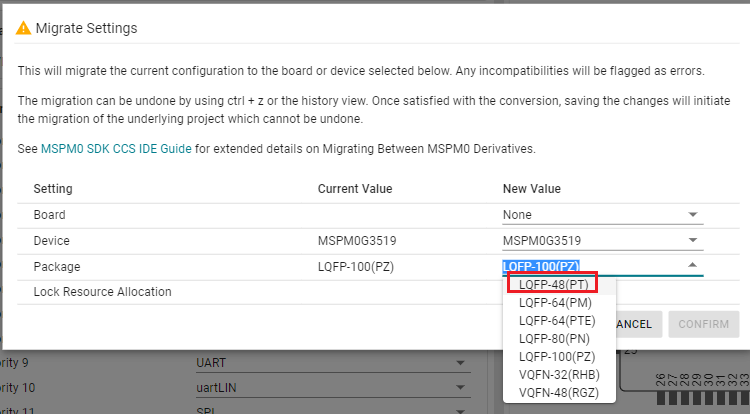The image size is (750, 414).
Task: Select VQFN-32(RHB) package option
Action: tap(559, 375)
